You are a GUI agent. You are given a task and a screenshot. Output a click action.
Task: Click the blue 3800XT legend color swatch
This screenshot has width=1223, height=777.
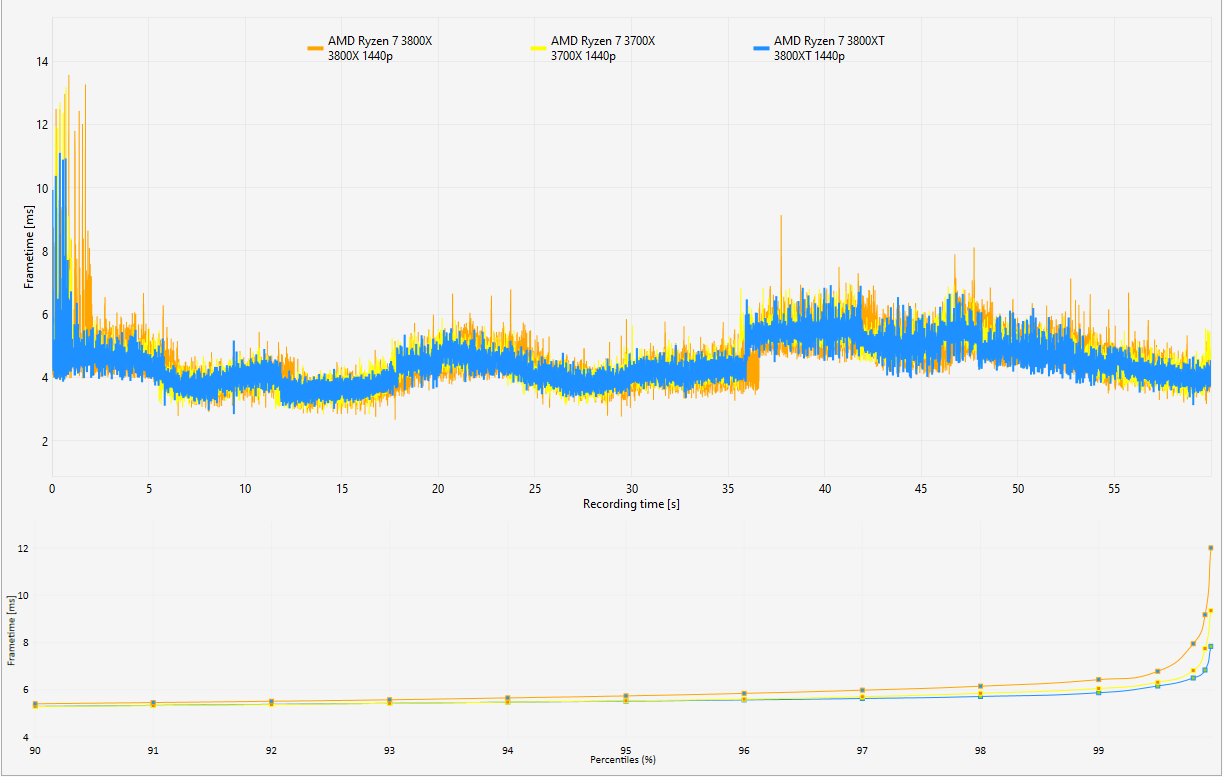pos(761,48)
